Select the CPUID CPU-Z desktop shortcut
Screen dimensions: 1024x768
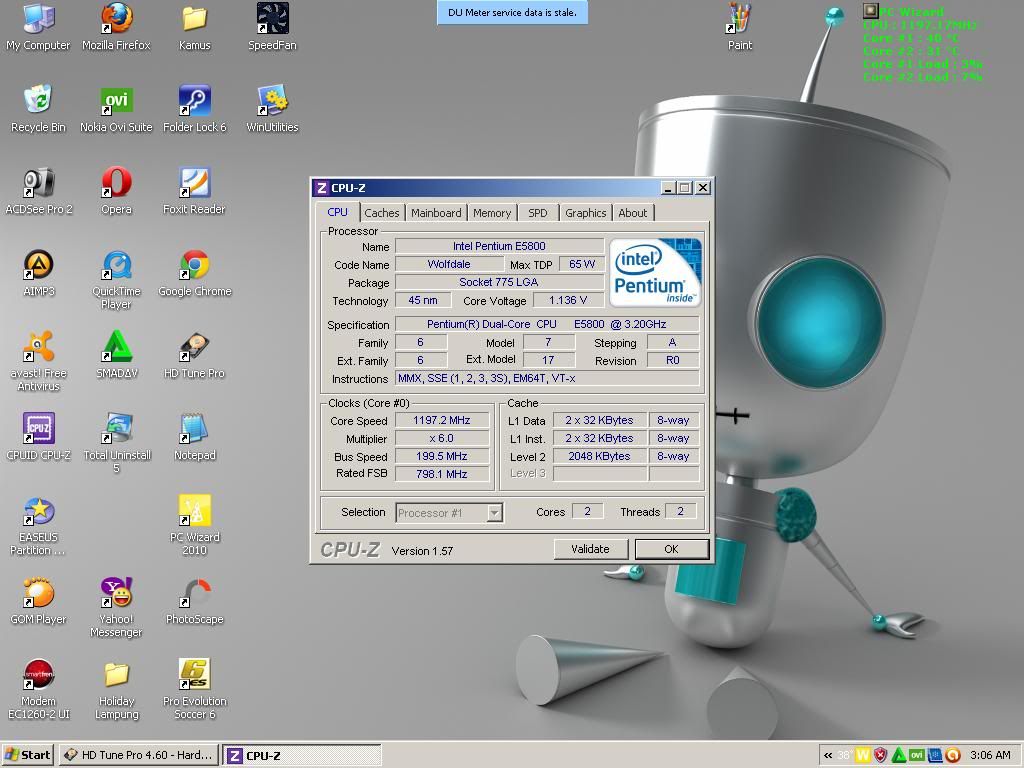coord(39,437)
